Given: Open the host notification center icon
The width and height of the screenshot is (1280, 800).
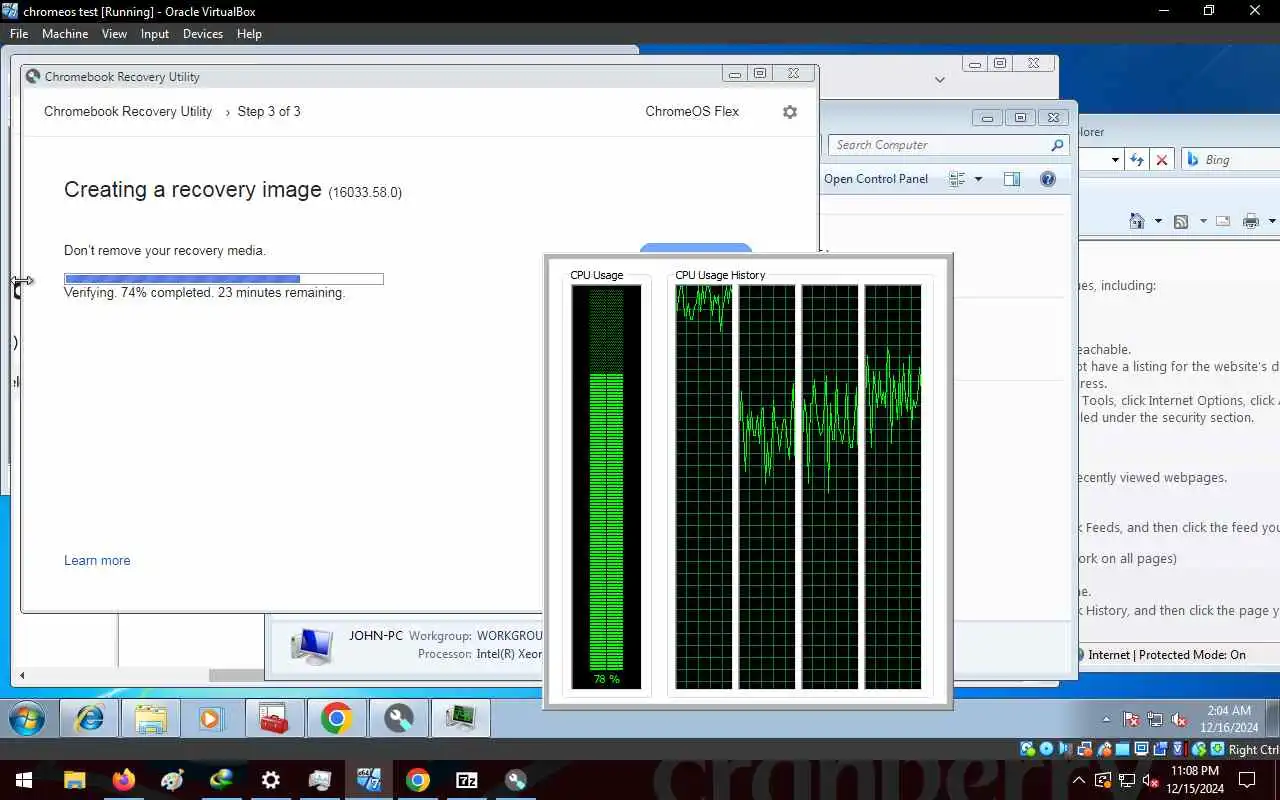Looking at the screenshot, I should point(1247,780).
